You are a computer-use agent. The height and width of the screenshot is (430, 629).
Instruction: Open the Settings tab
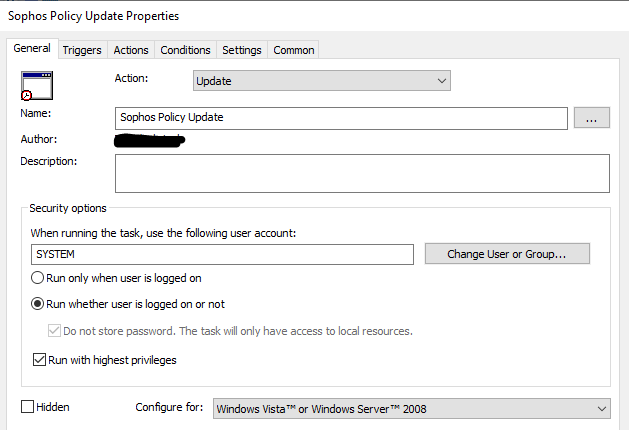click(242, 50)
